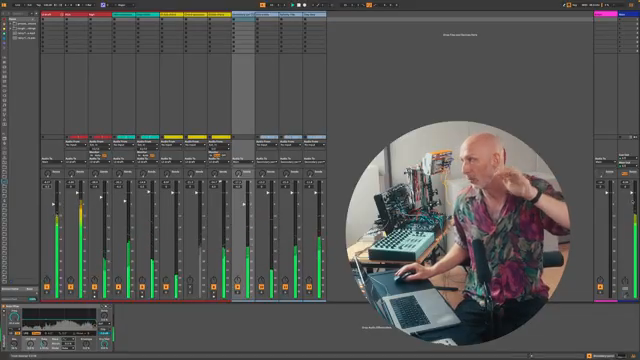Click the pan knob of the sixth track
Screen dimensions: 640x360
[x=166, y=280]
